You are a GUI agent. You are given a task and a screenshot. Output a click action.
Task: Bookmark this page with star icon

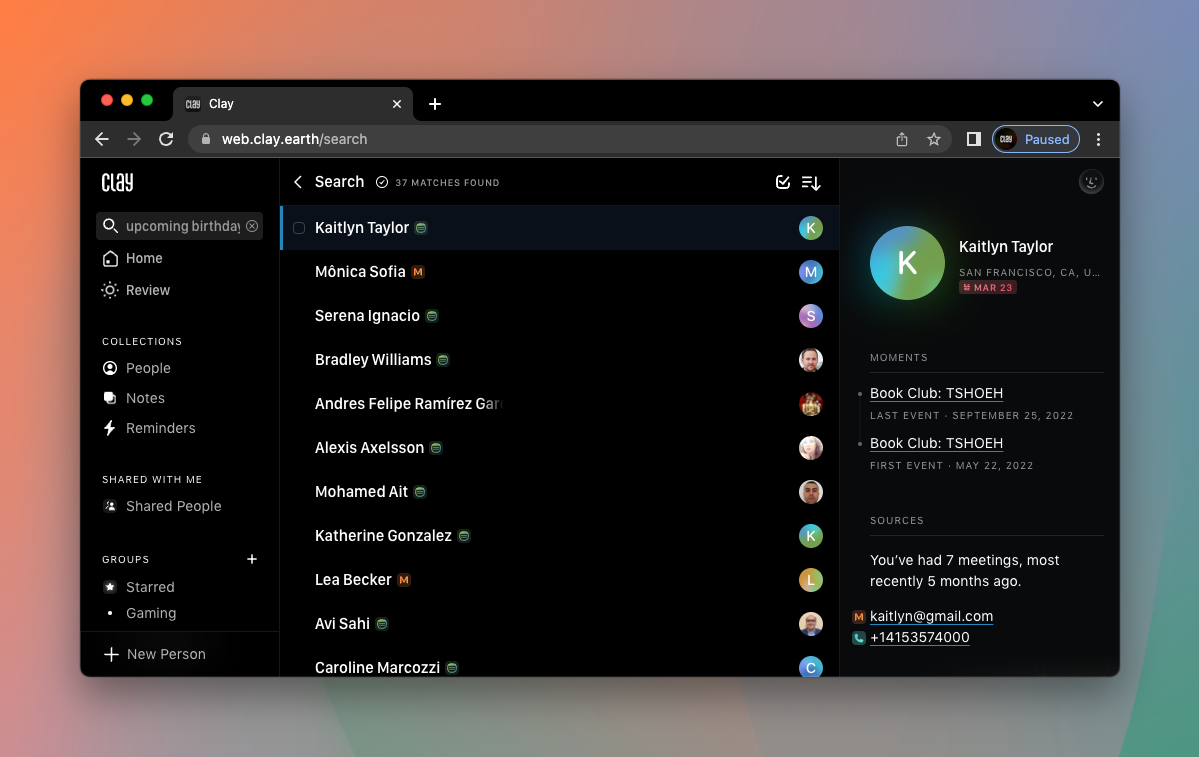click(x=934, y=140)
